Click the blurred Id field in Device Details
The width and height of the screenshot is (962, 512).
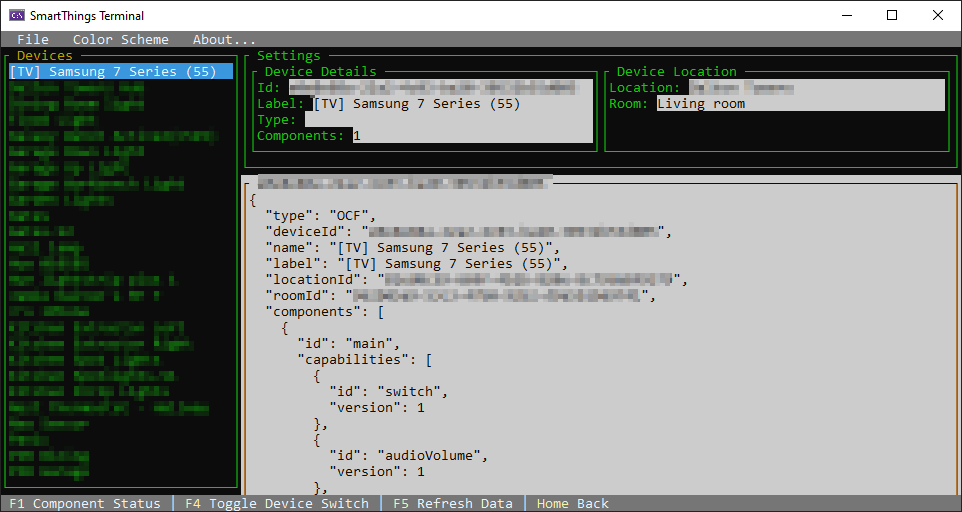(x=441, y=88)
